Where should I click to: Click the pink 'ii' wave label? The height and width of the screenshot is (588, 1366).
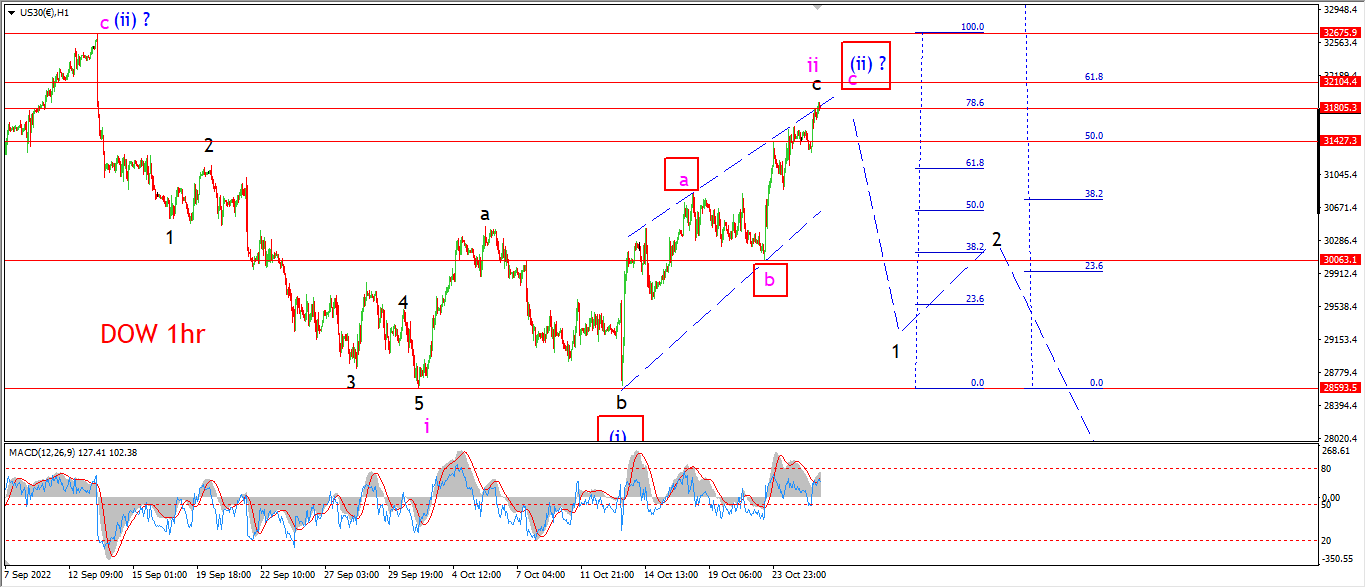tap(815, 66)
